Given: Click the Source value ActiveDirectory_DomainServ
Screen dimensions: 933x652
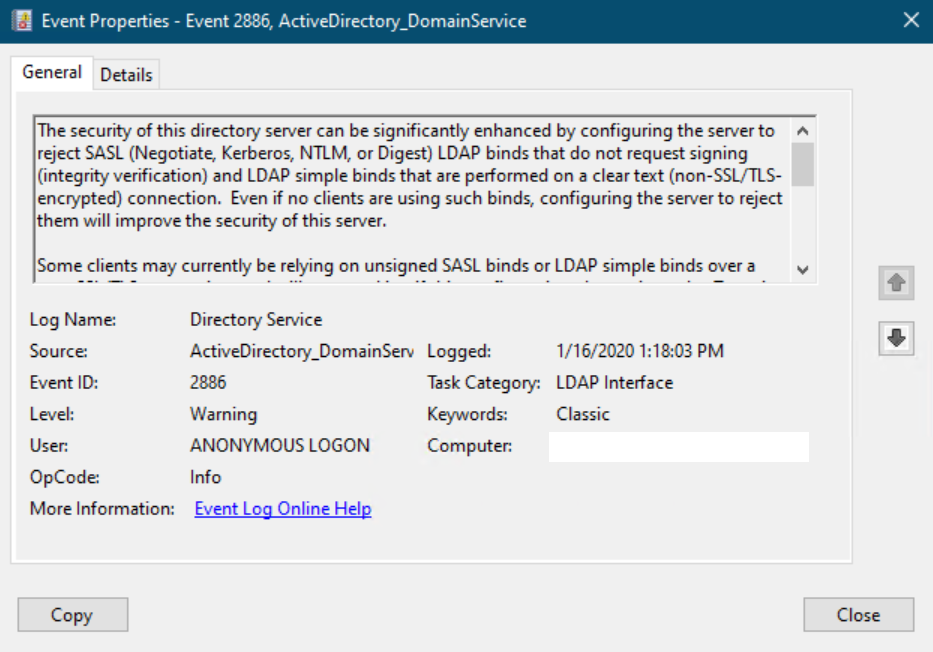Looking at the screenshot, I should (x=302, y=351).
